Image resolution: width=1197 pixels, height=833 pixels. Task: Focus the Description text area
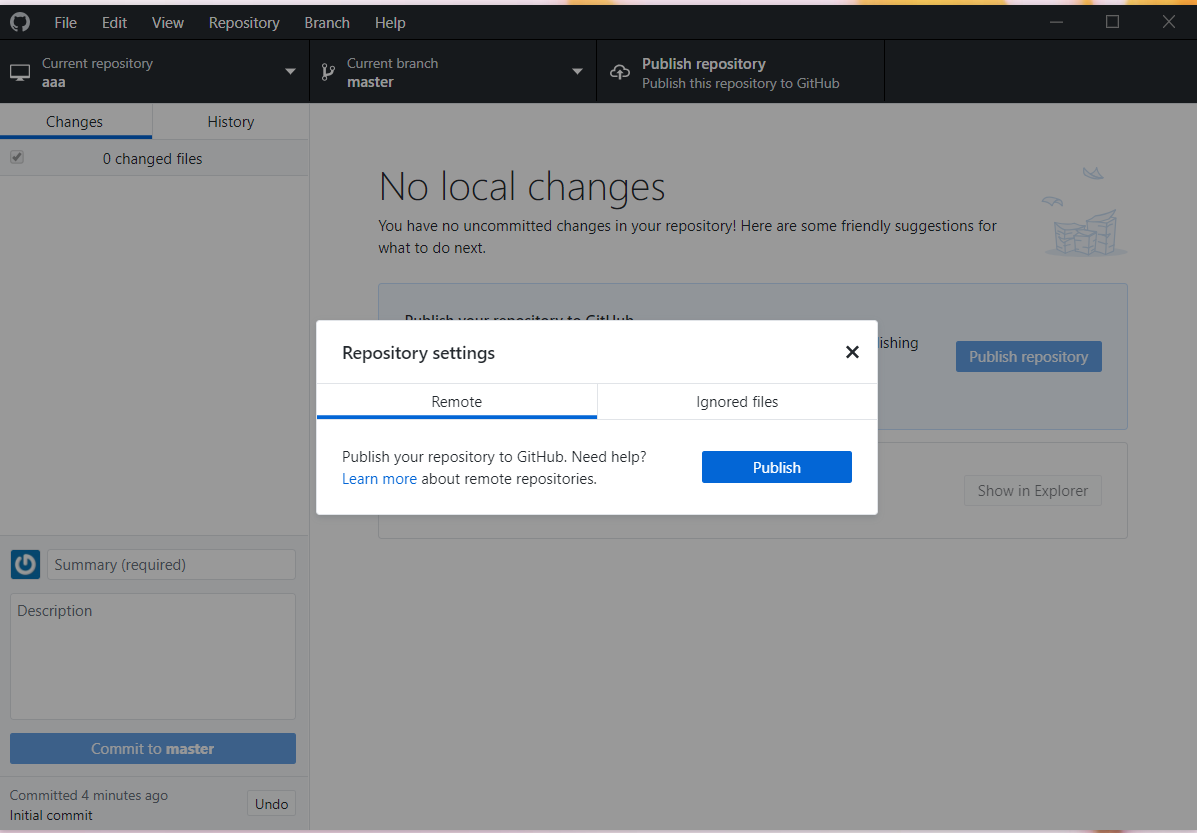[x=153, y=657]
